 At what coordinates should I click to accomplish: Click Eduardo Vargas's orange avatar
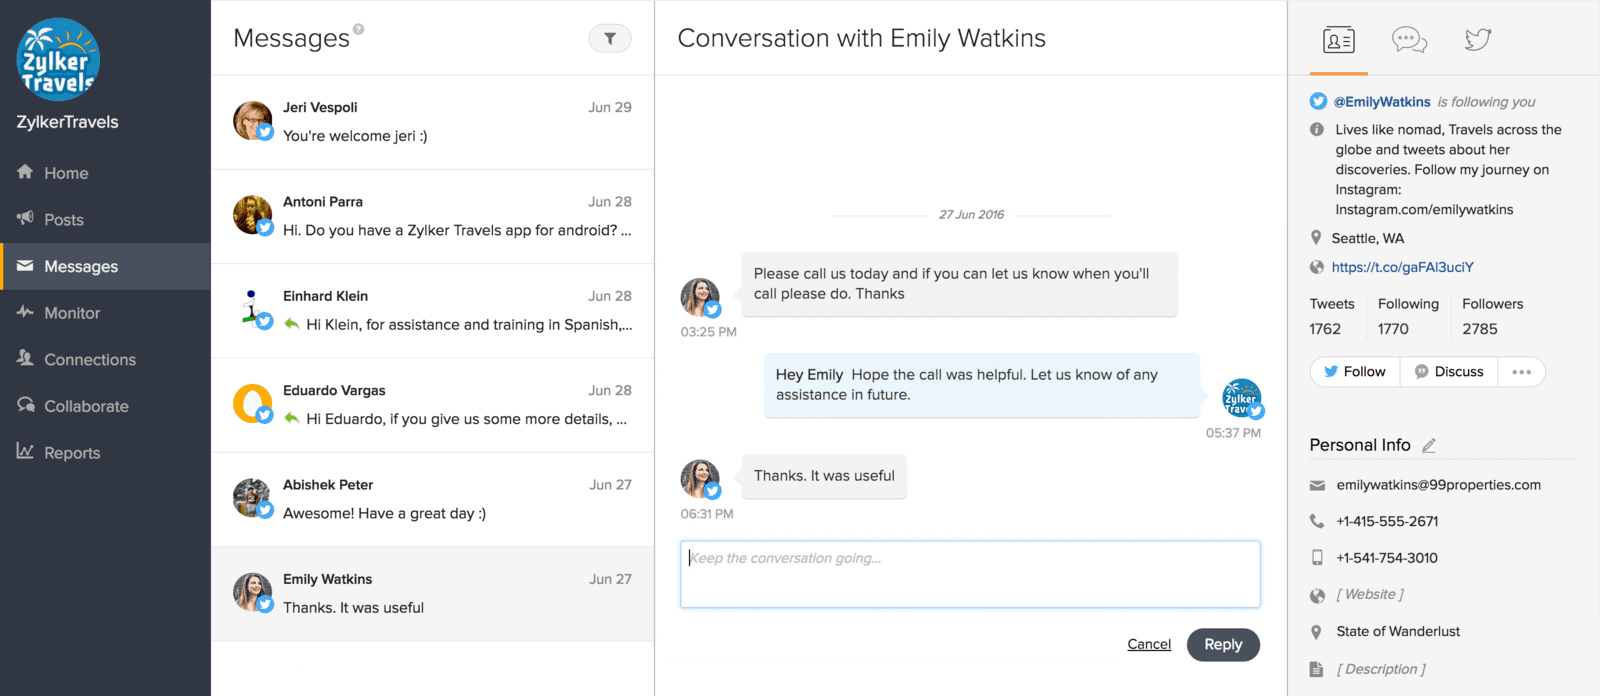253,403
